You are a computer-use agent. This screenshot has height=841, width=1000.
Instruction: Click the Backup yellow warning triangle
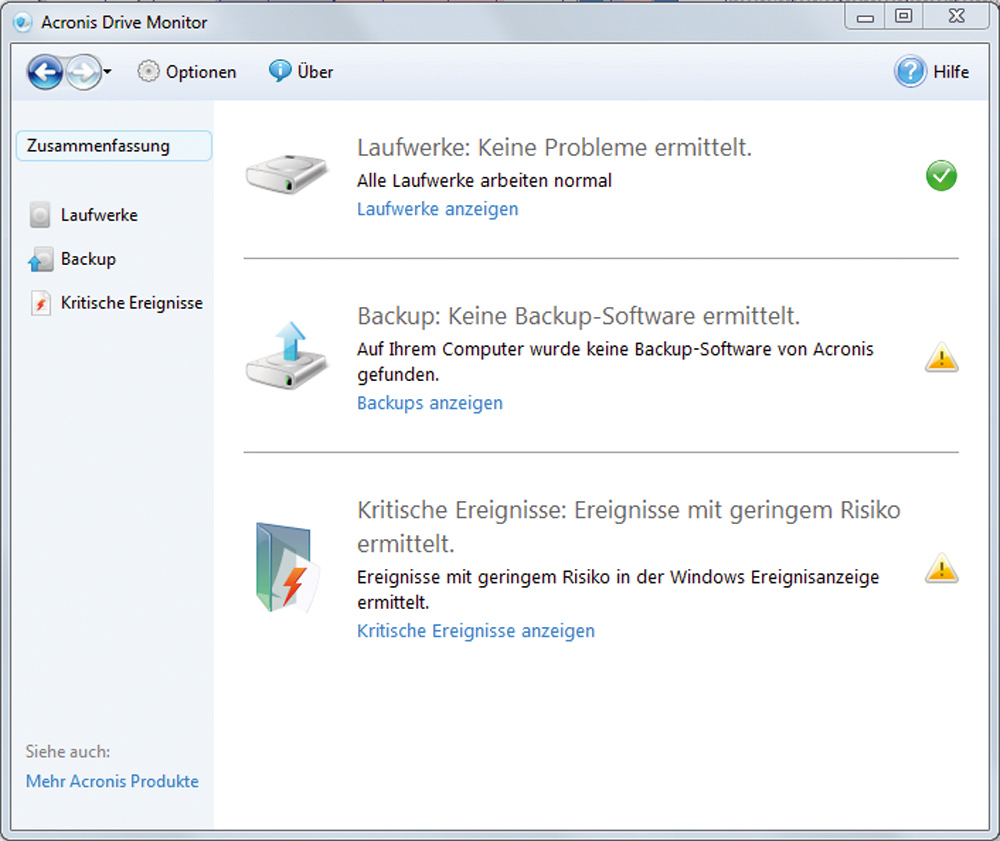941,357
